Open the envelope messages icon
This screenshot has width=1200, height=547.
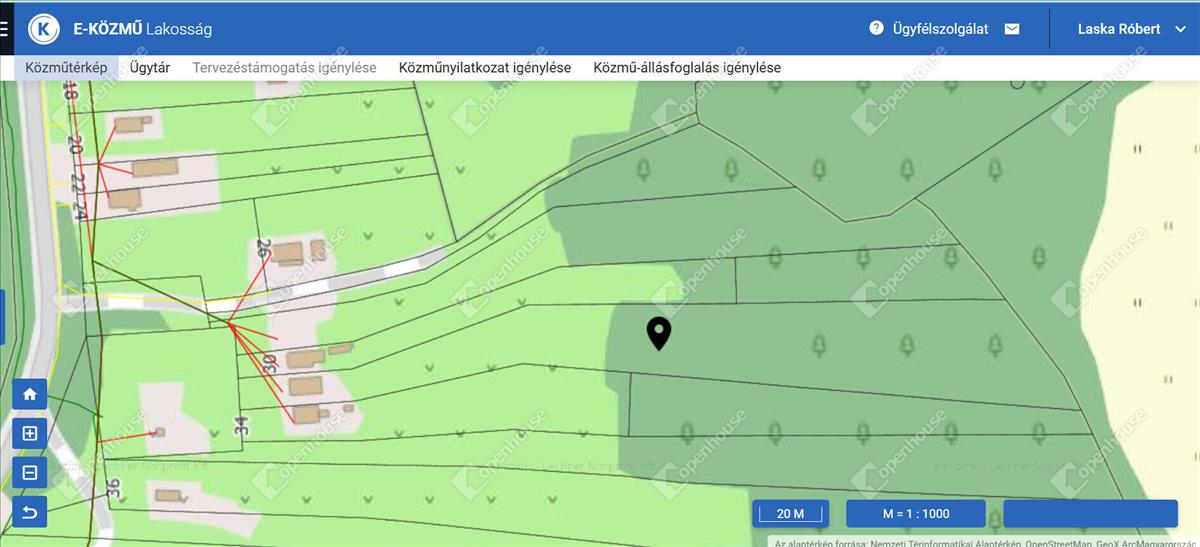click(x=1012, y=29)
